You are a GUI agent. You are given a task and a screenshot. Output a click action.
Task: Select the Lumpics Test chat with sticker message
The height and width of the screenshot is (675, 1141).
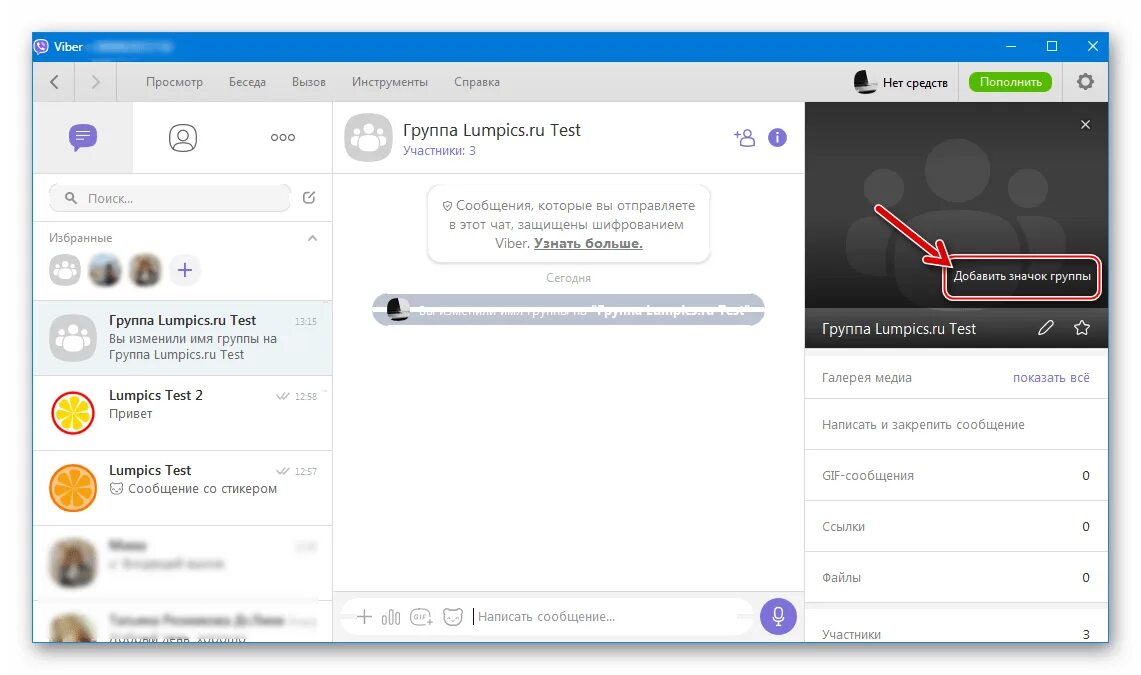coord(183,488)
